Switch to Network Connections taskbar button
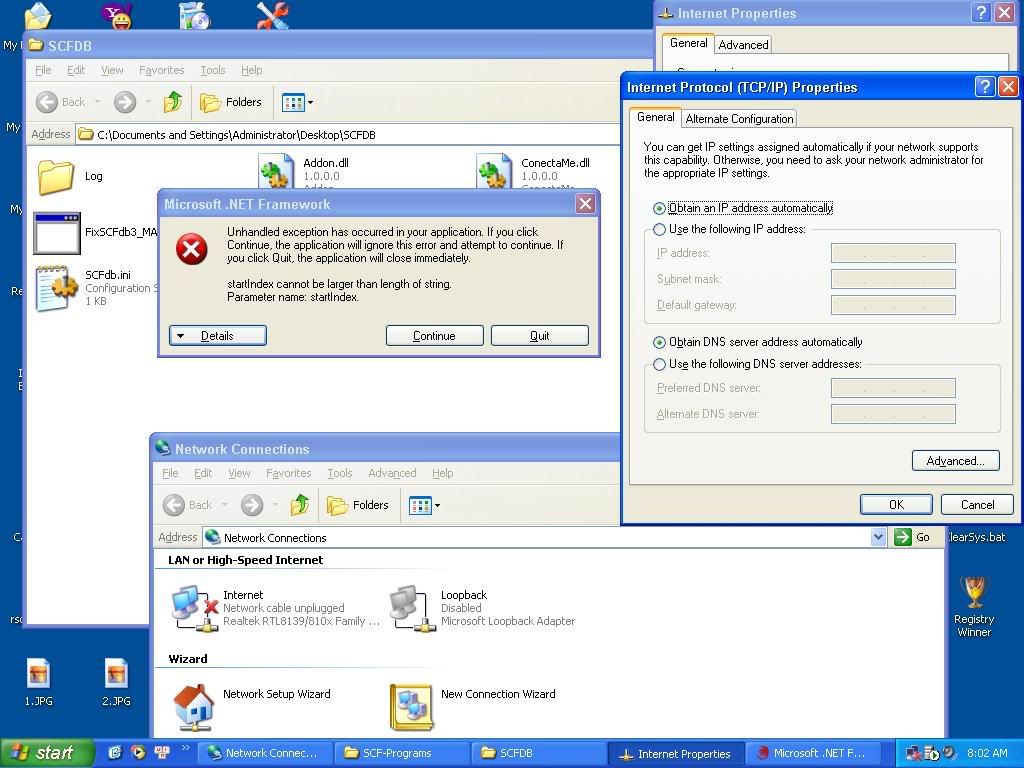 [x=264, y=753]
